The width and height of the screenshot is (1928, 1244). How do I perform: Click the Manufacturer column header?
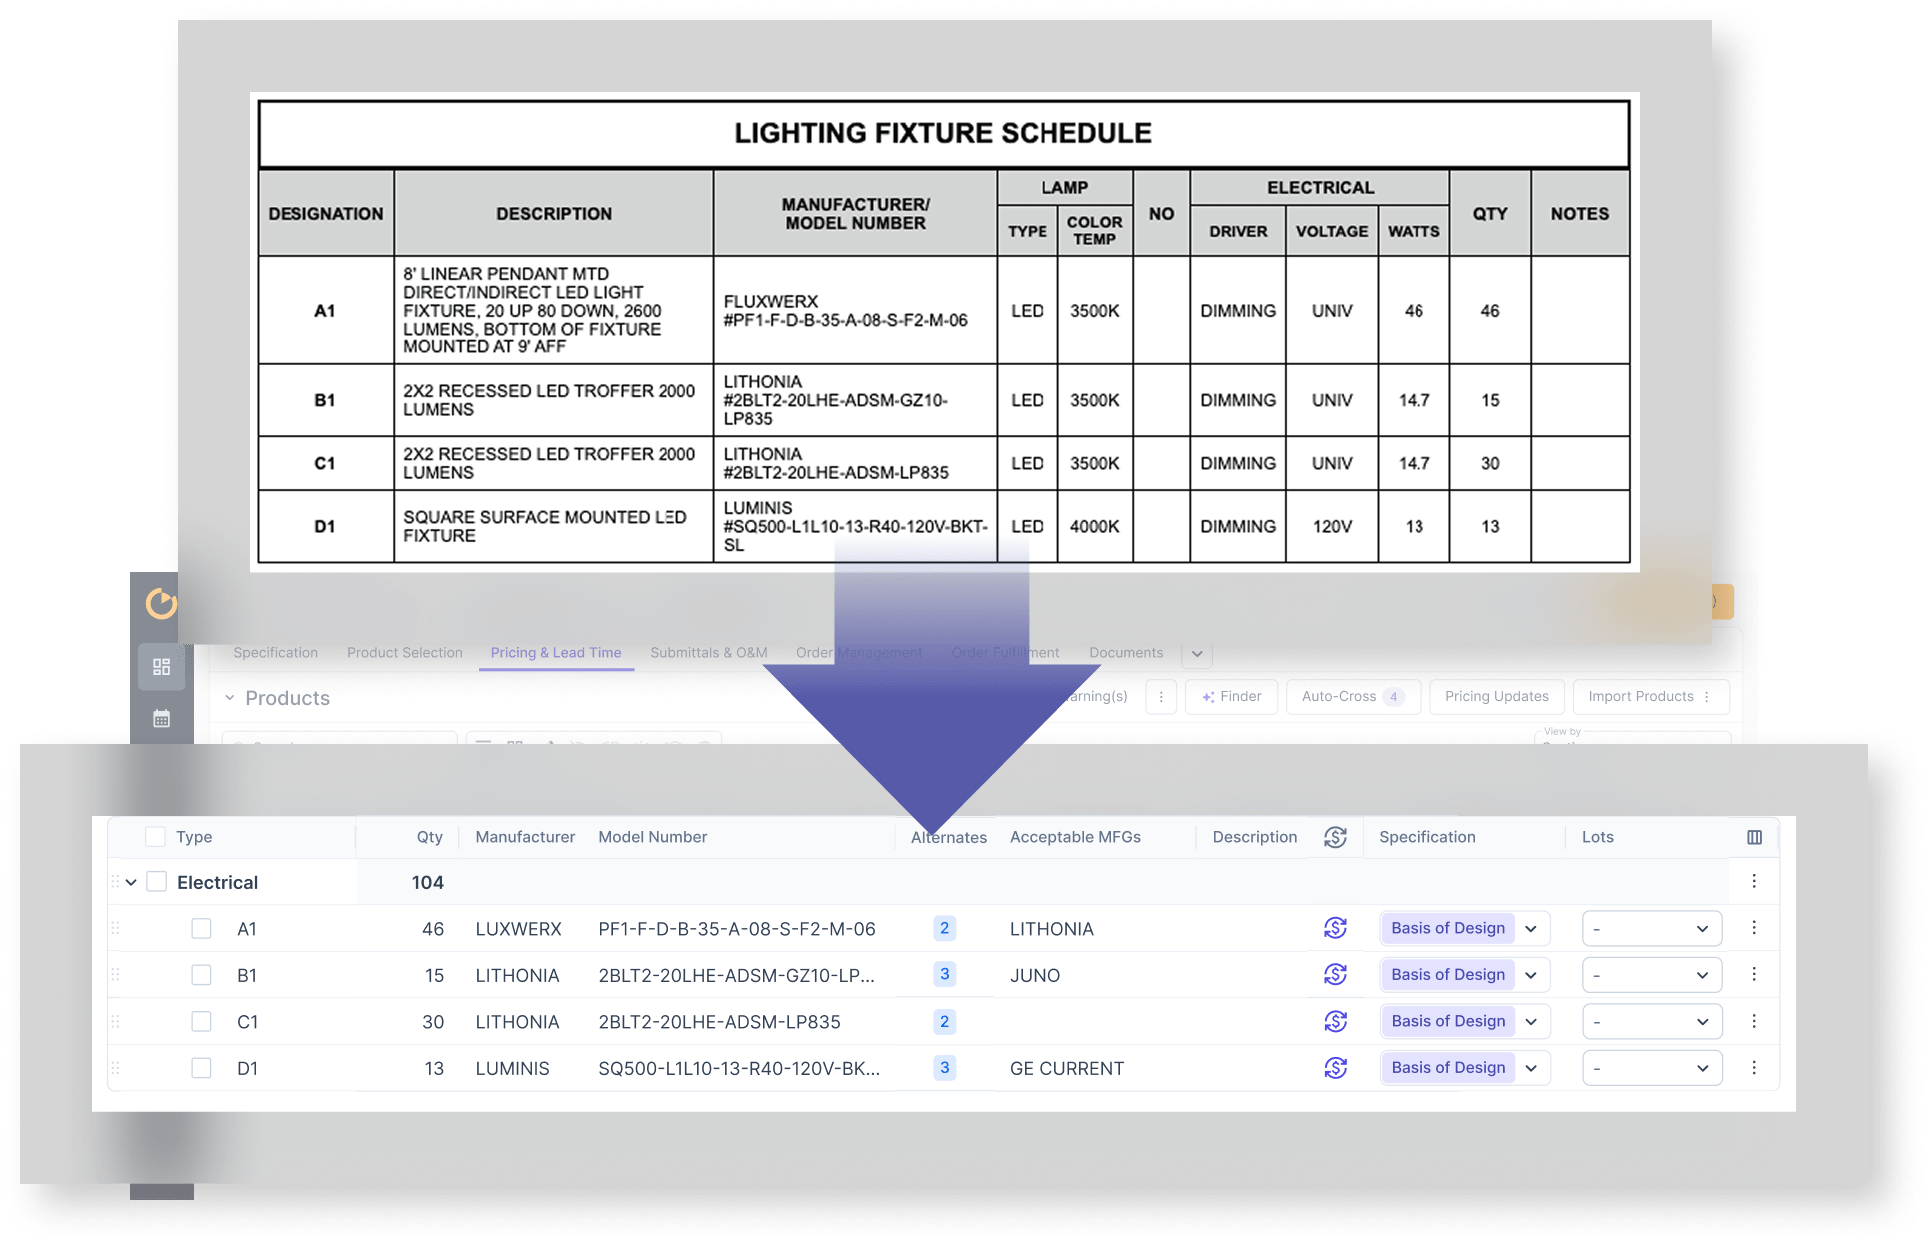tap(525, 837)
